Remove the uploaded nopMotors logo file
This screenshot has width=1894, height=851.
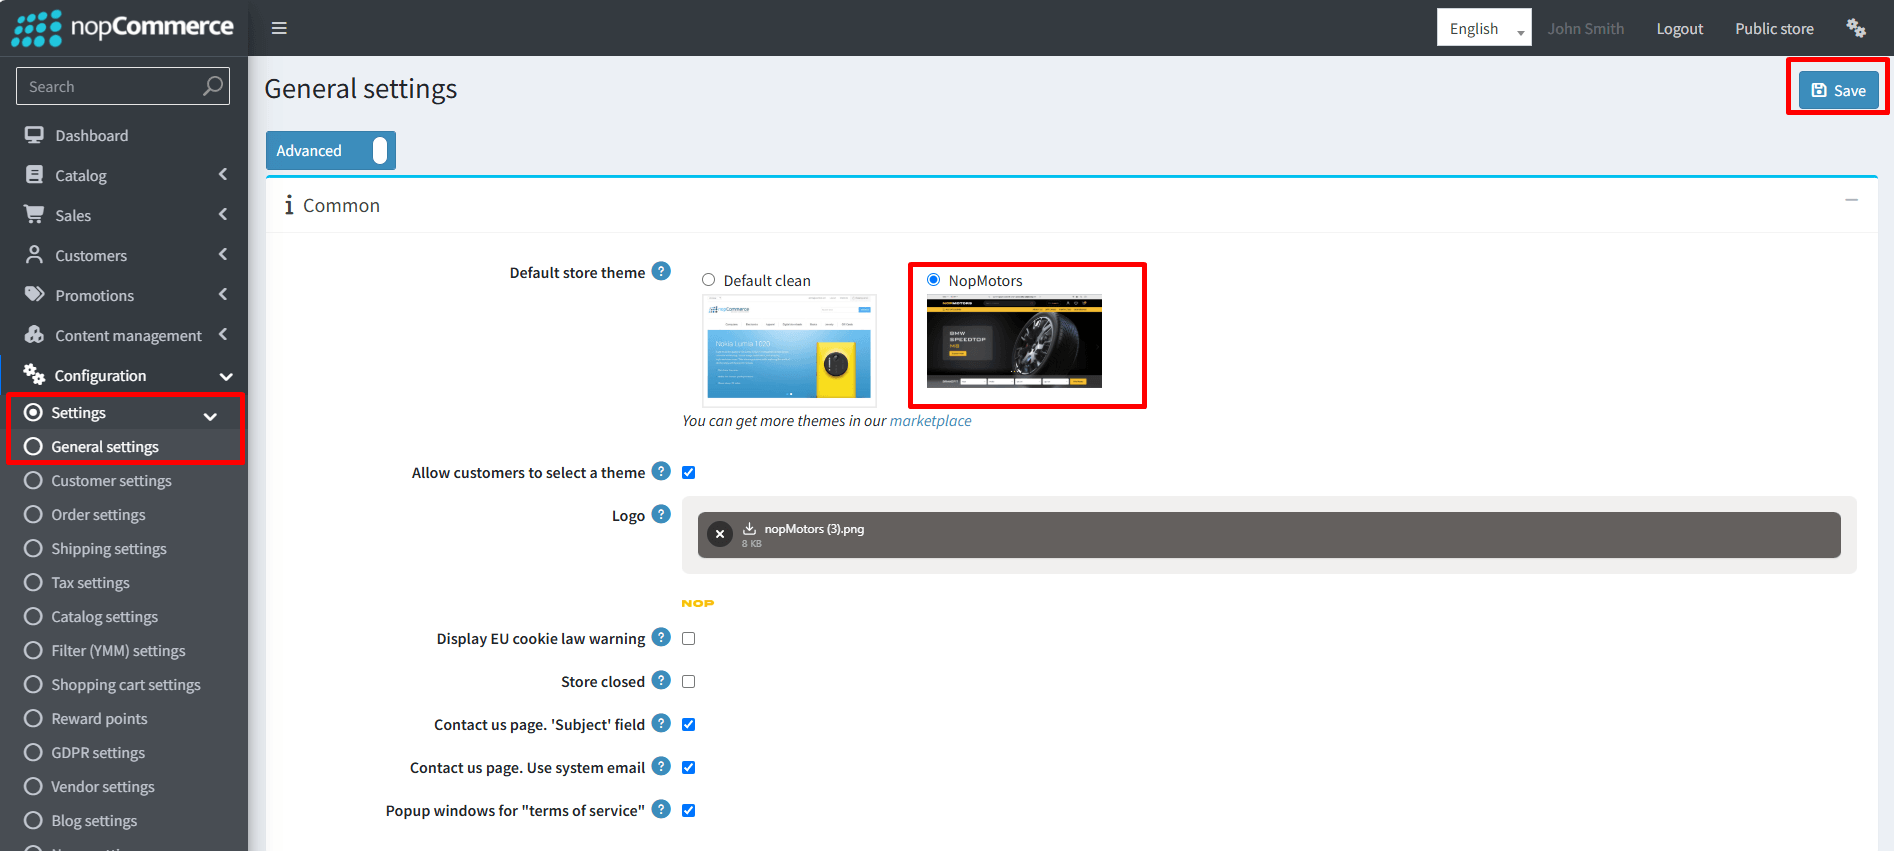pos(720,534)
